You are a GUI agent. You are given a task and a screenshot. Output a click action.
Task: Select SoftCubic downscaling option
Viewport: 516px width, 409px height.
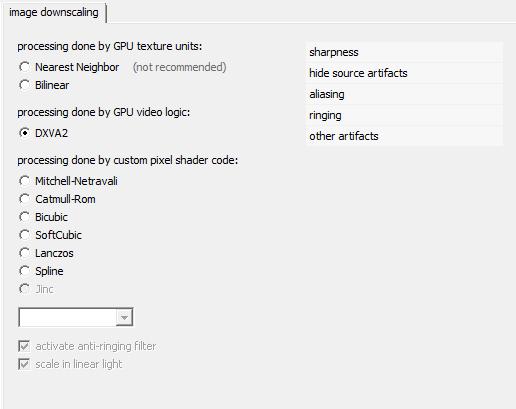pos(24,235)
